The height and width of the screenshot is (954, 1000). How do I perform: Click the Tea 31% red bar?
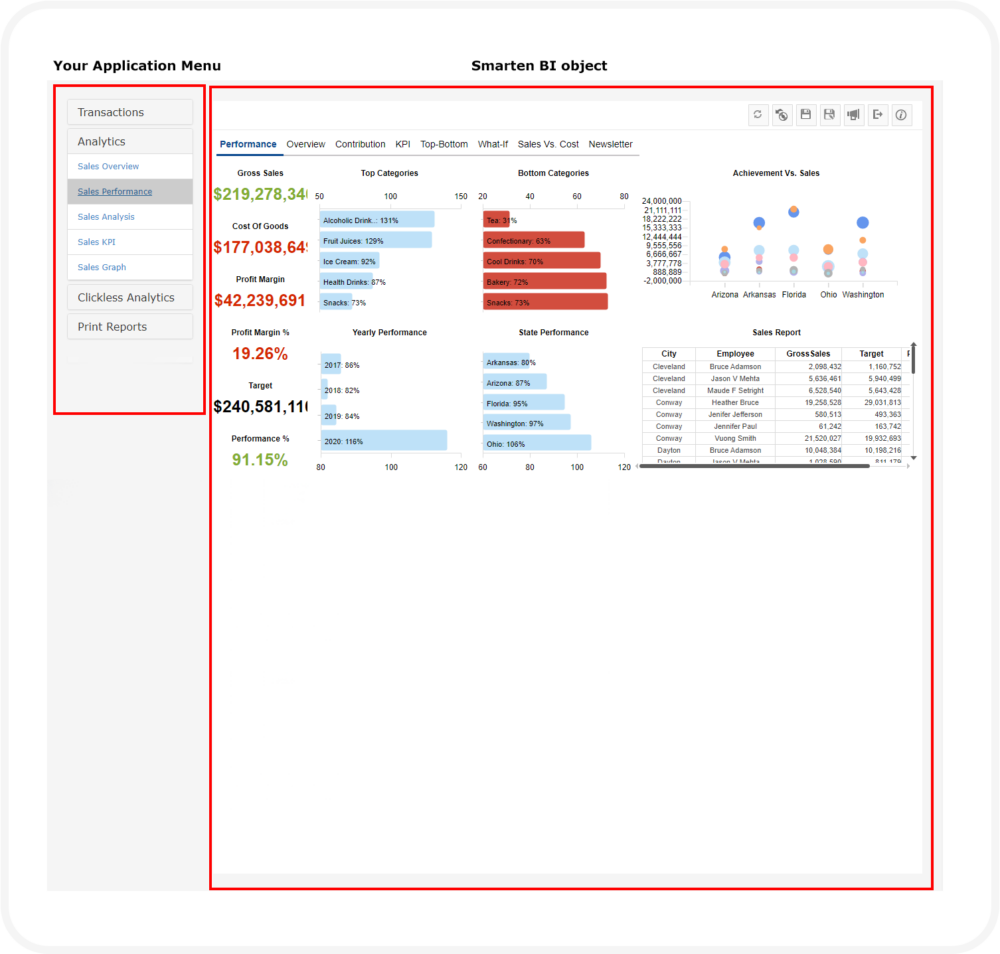[x=496, y=220]
